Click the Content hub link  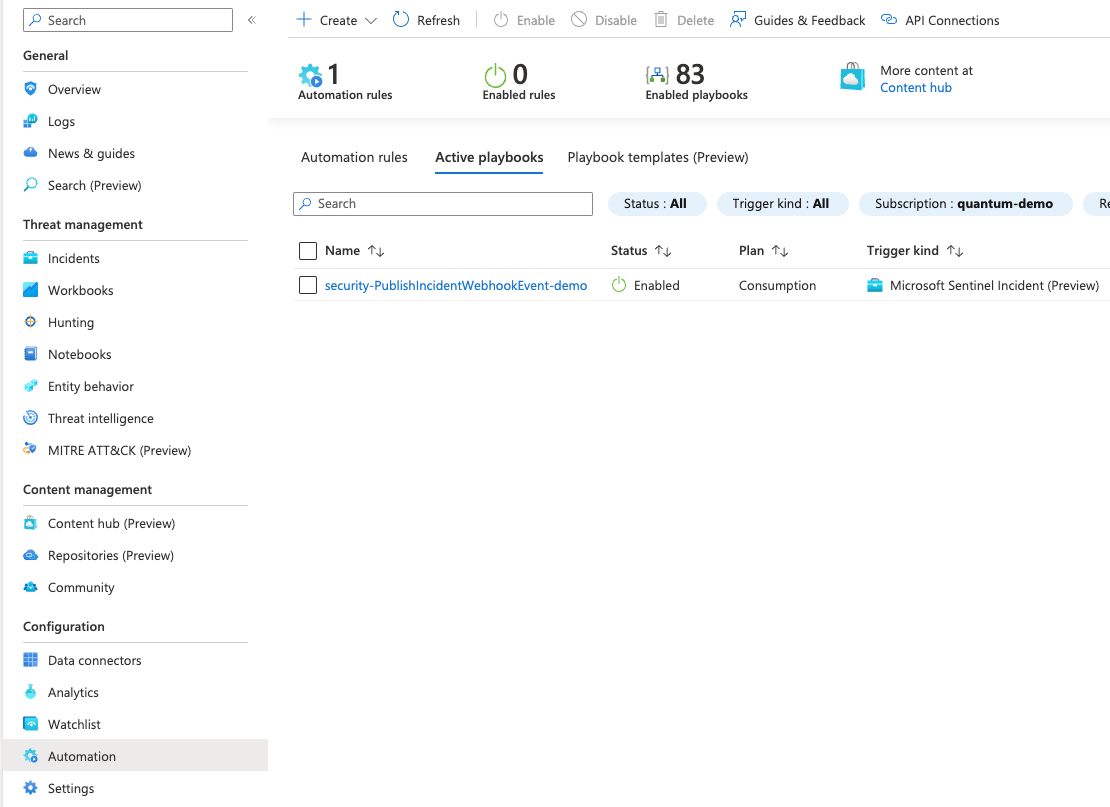pos(915,88)
